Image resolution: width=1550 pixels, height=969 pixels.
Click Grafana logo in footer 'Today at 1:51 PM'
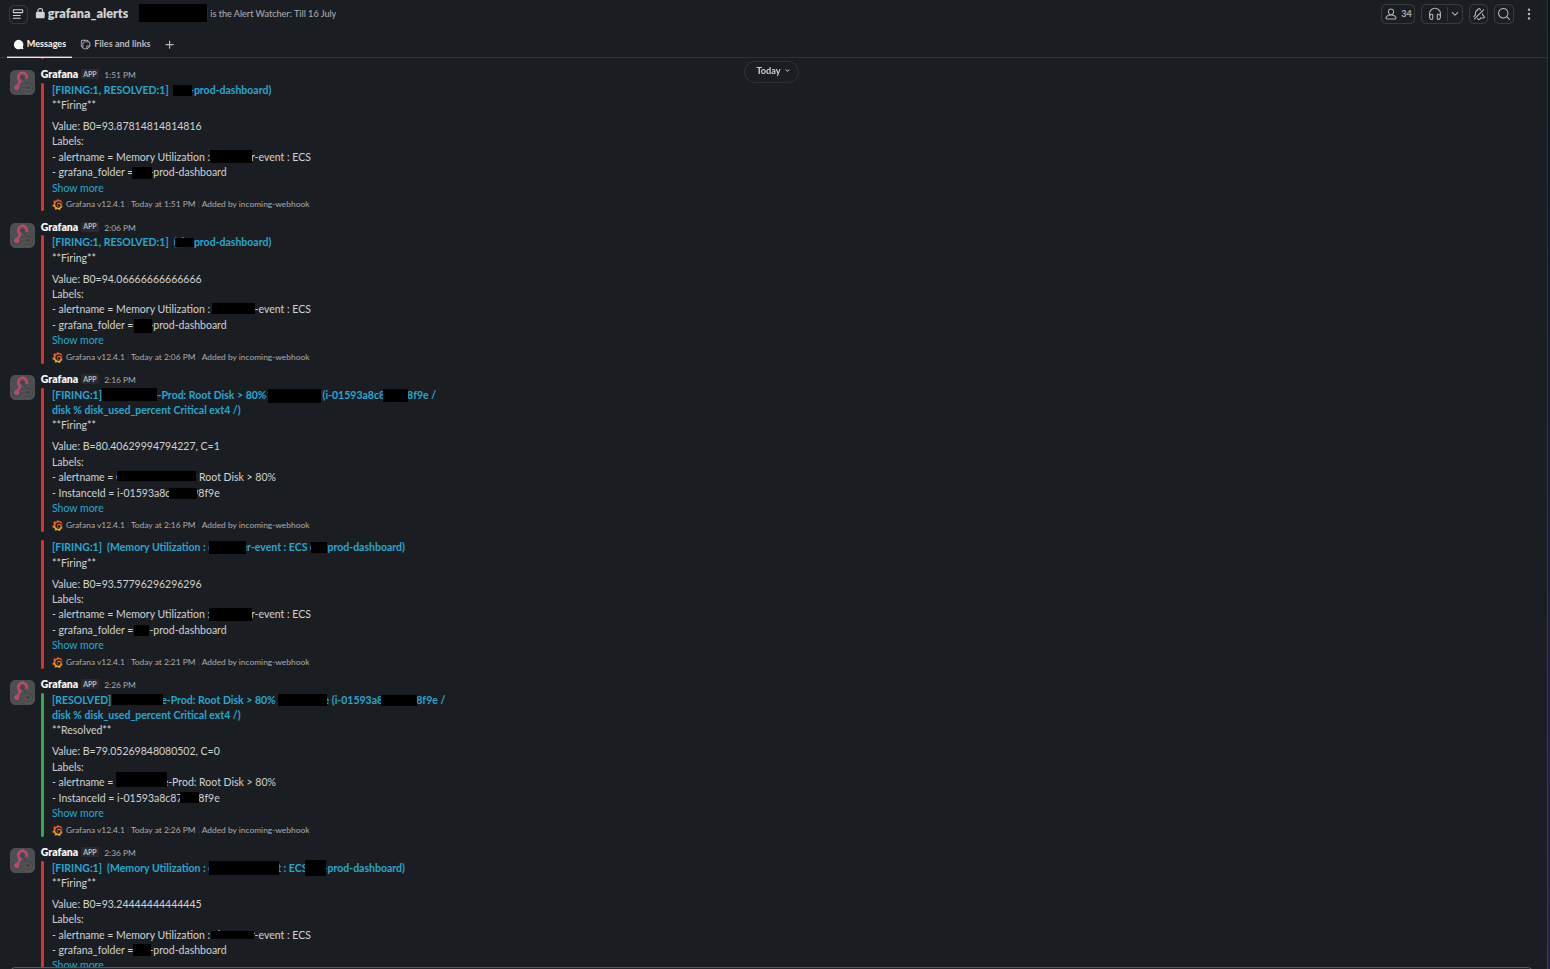coord(58,204)
